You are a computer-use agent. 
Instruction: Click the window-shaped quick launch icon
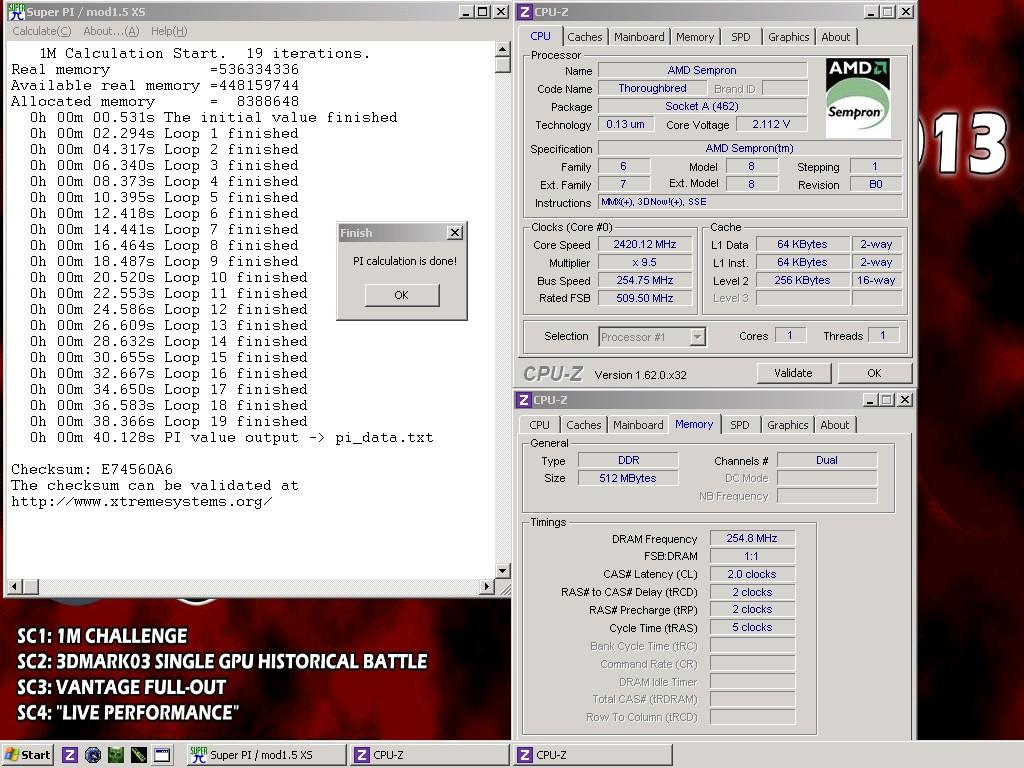click(162, 756)
